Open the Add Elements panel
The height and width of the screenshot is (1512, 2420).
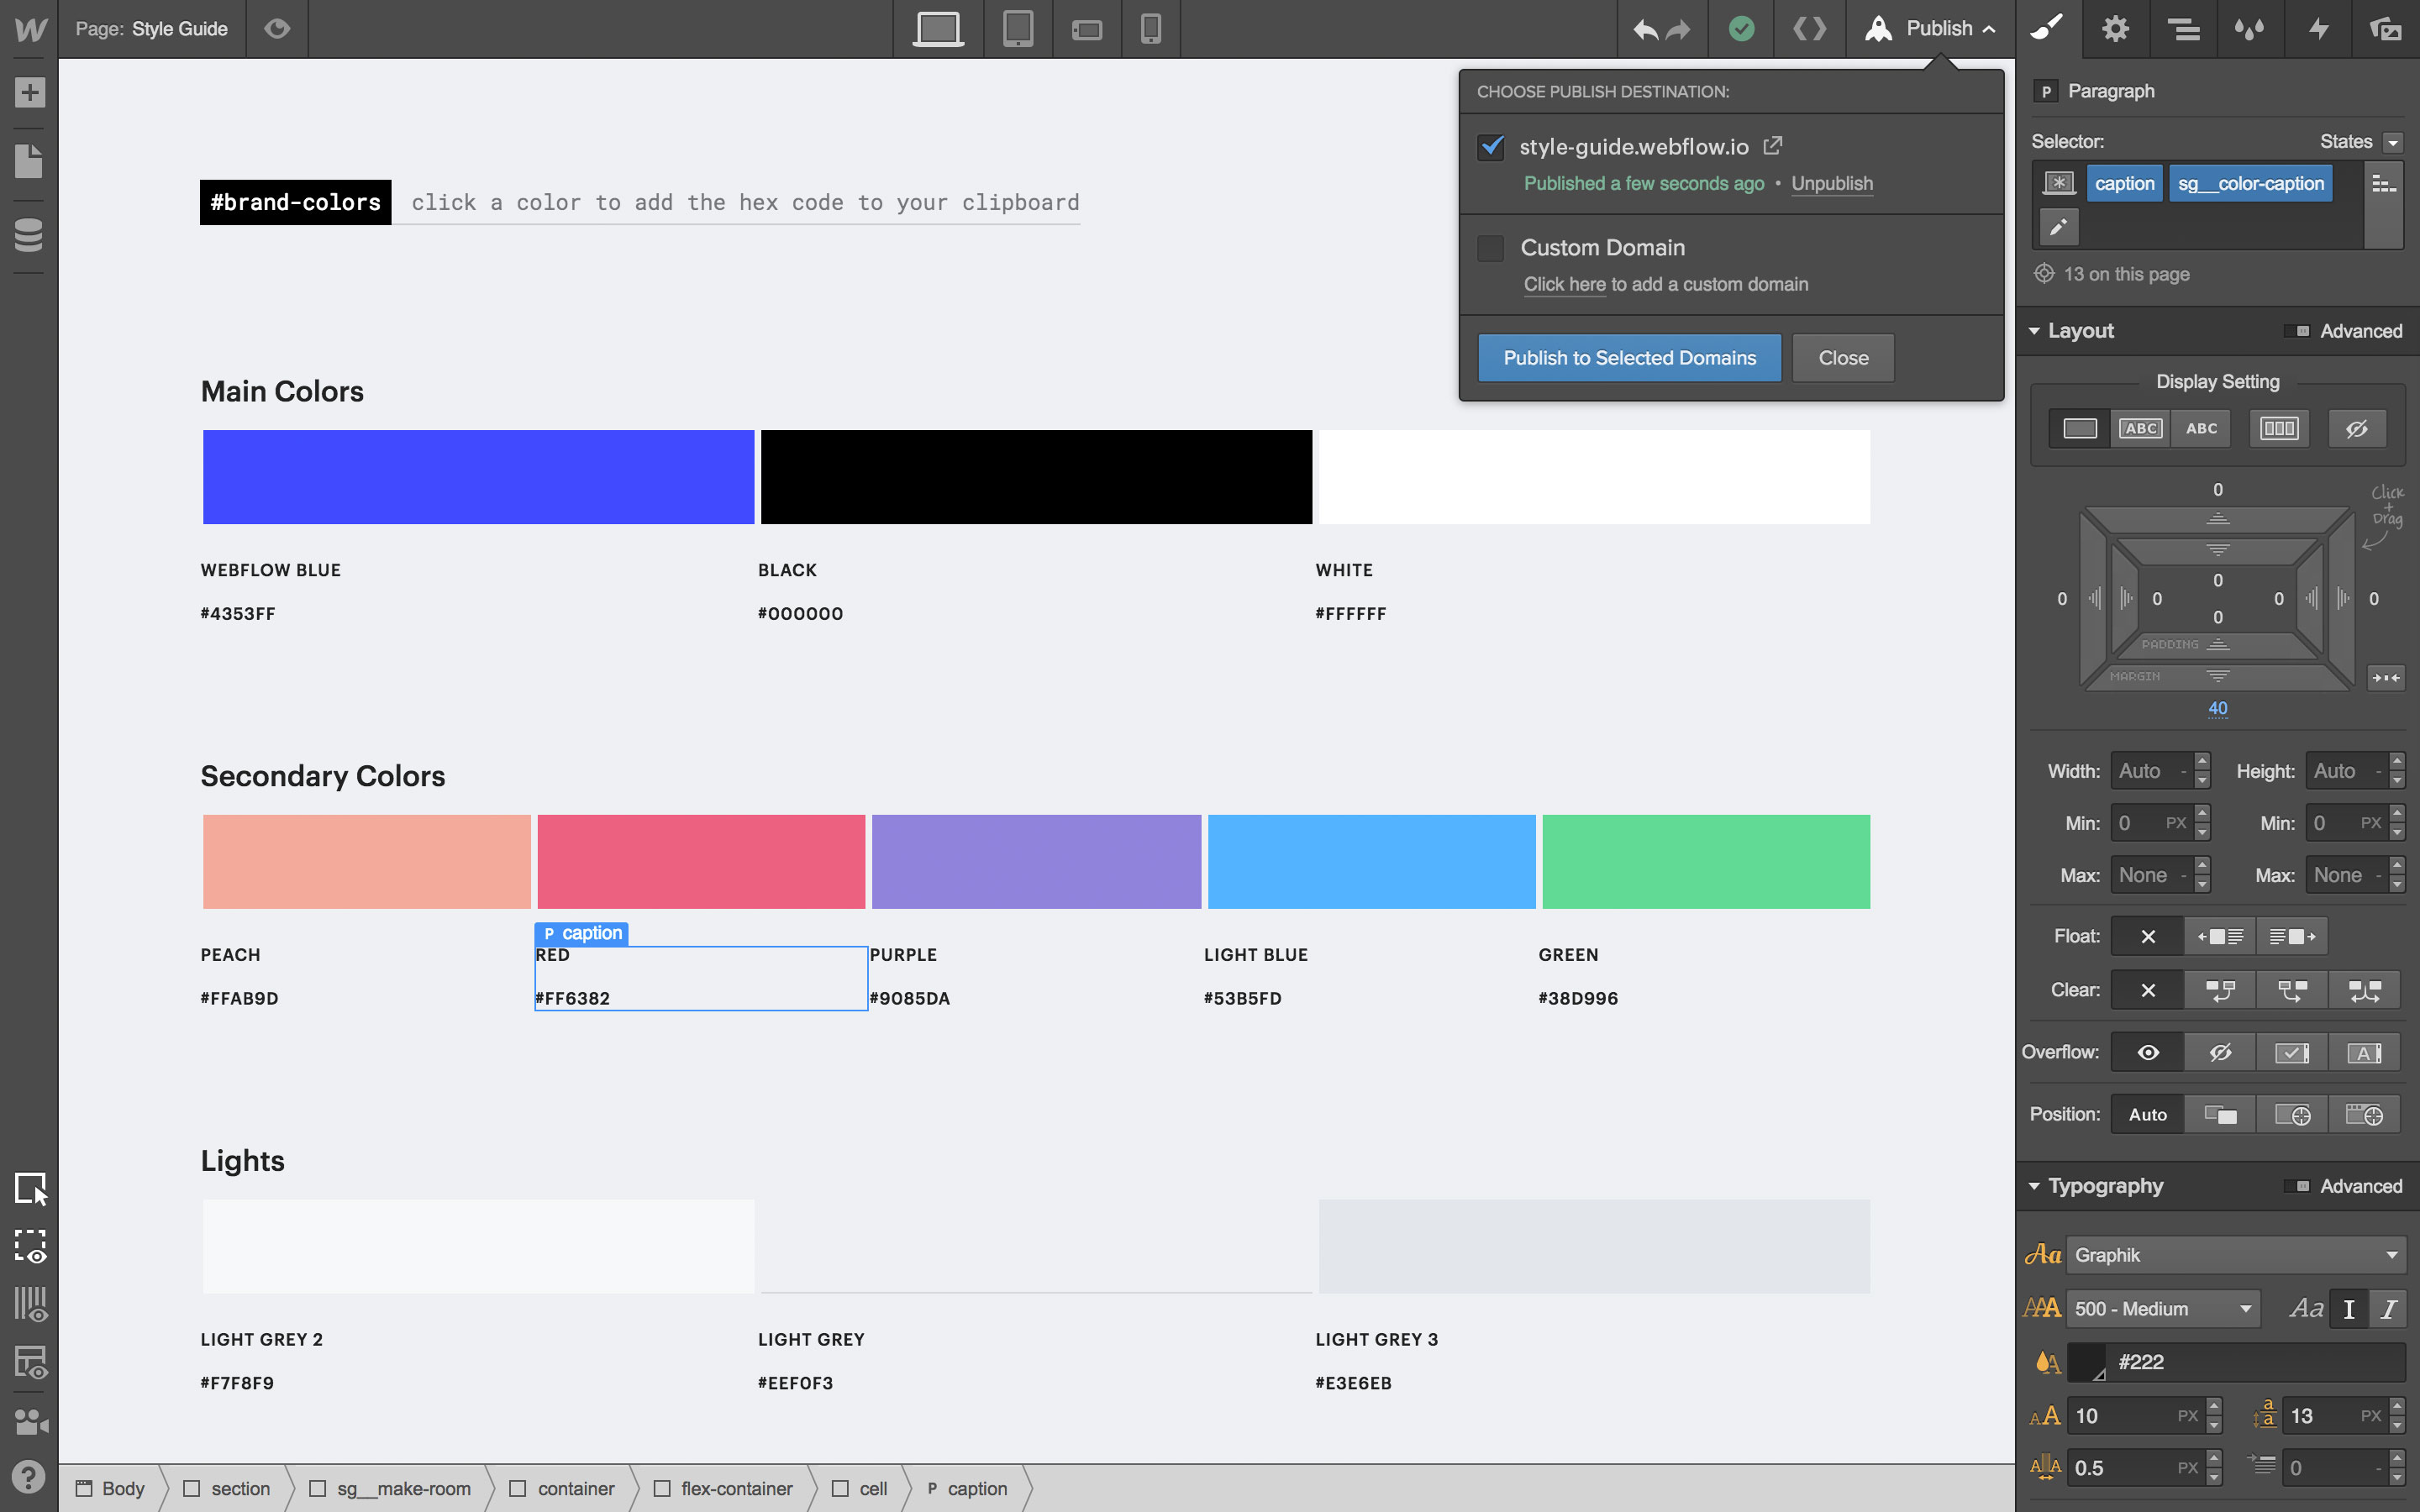coord(30,92)
